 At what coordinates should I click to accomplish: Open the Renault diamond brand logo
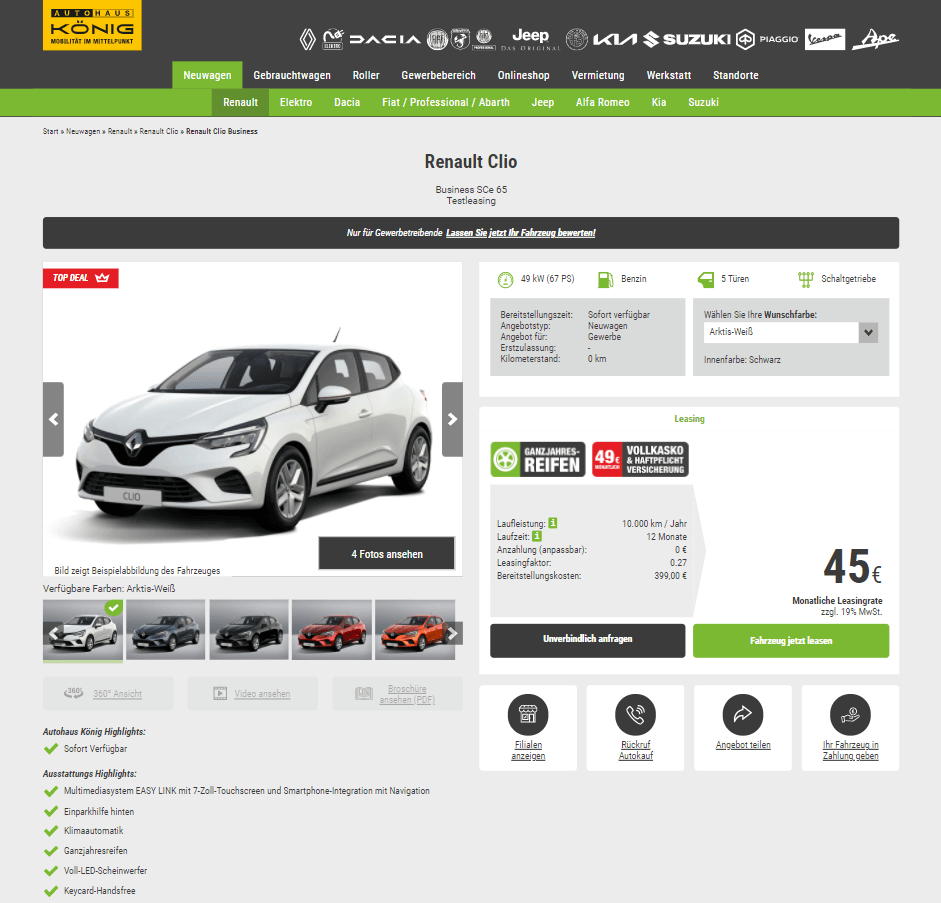[x=307, y=40]
